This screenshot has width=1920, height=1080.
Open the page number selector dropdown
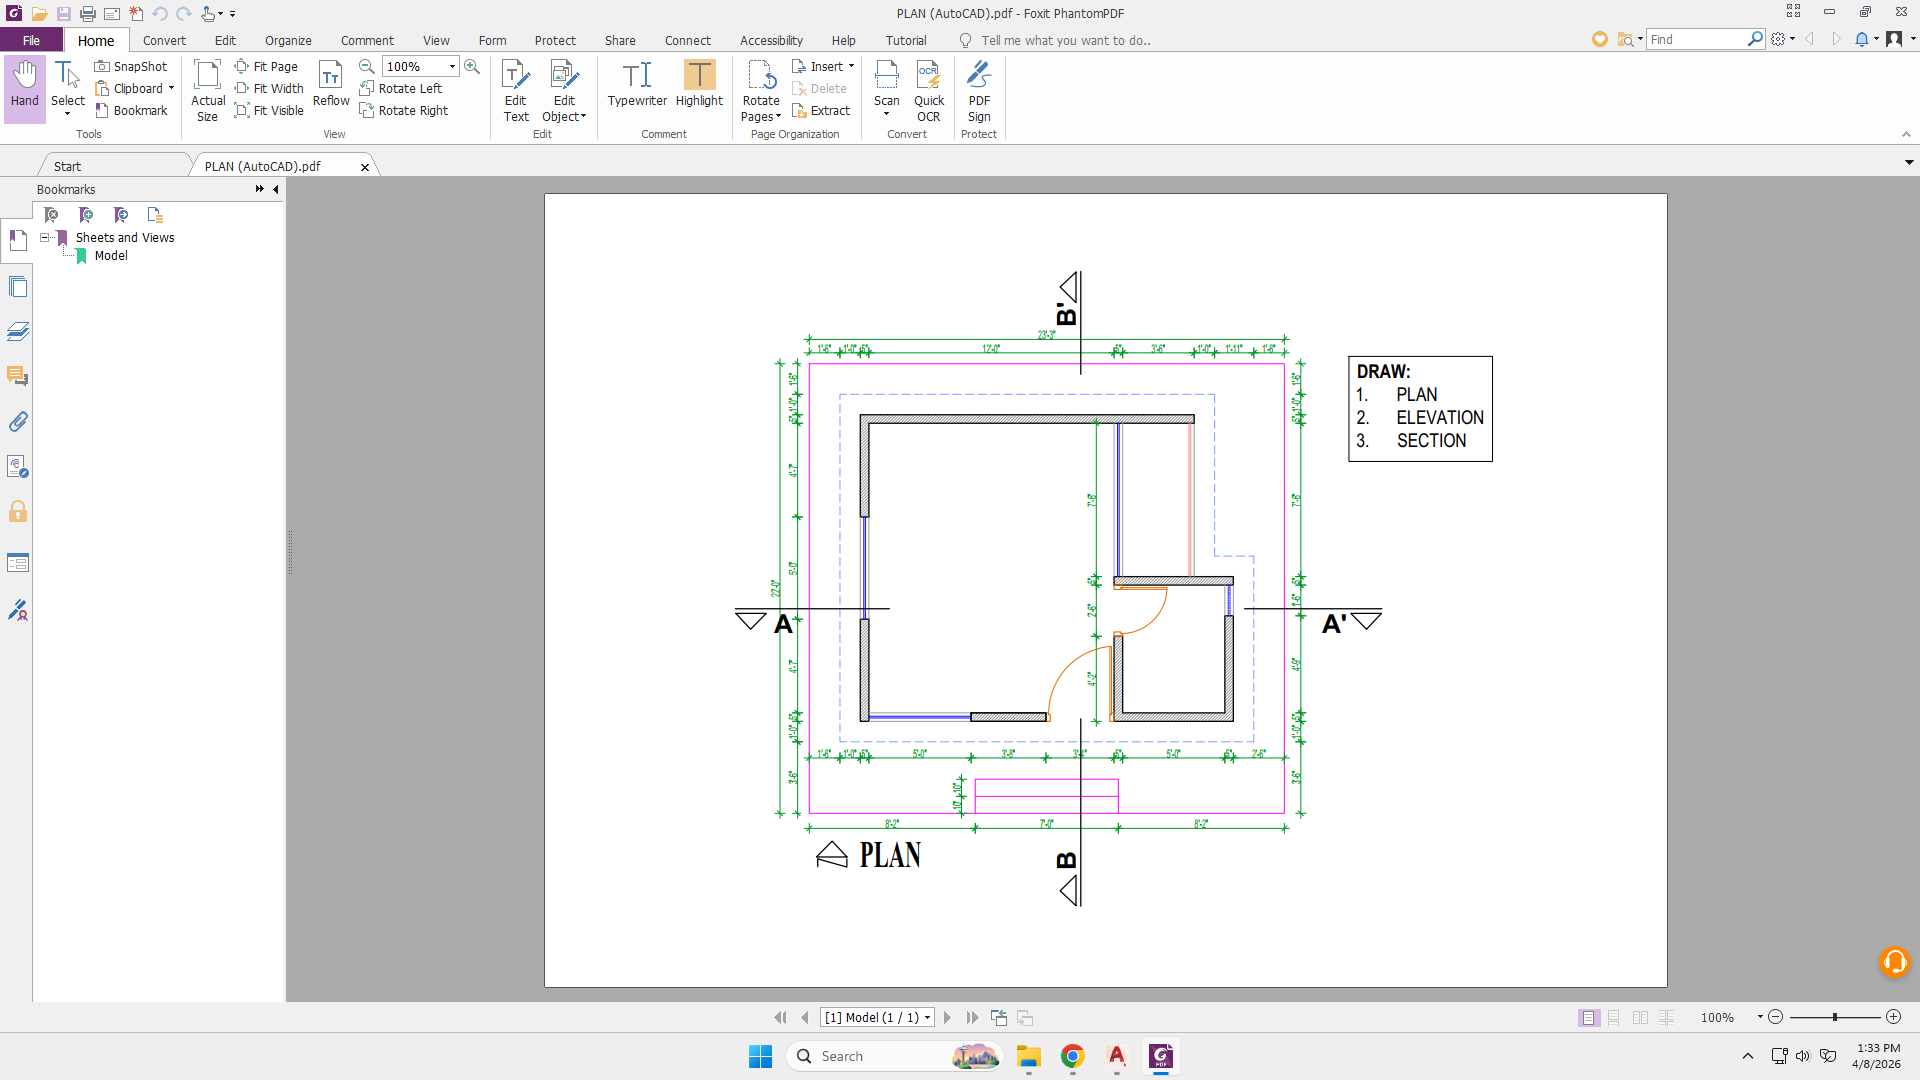[x=927, y=1018]
